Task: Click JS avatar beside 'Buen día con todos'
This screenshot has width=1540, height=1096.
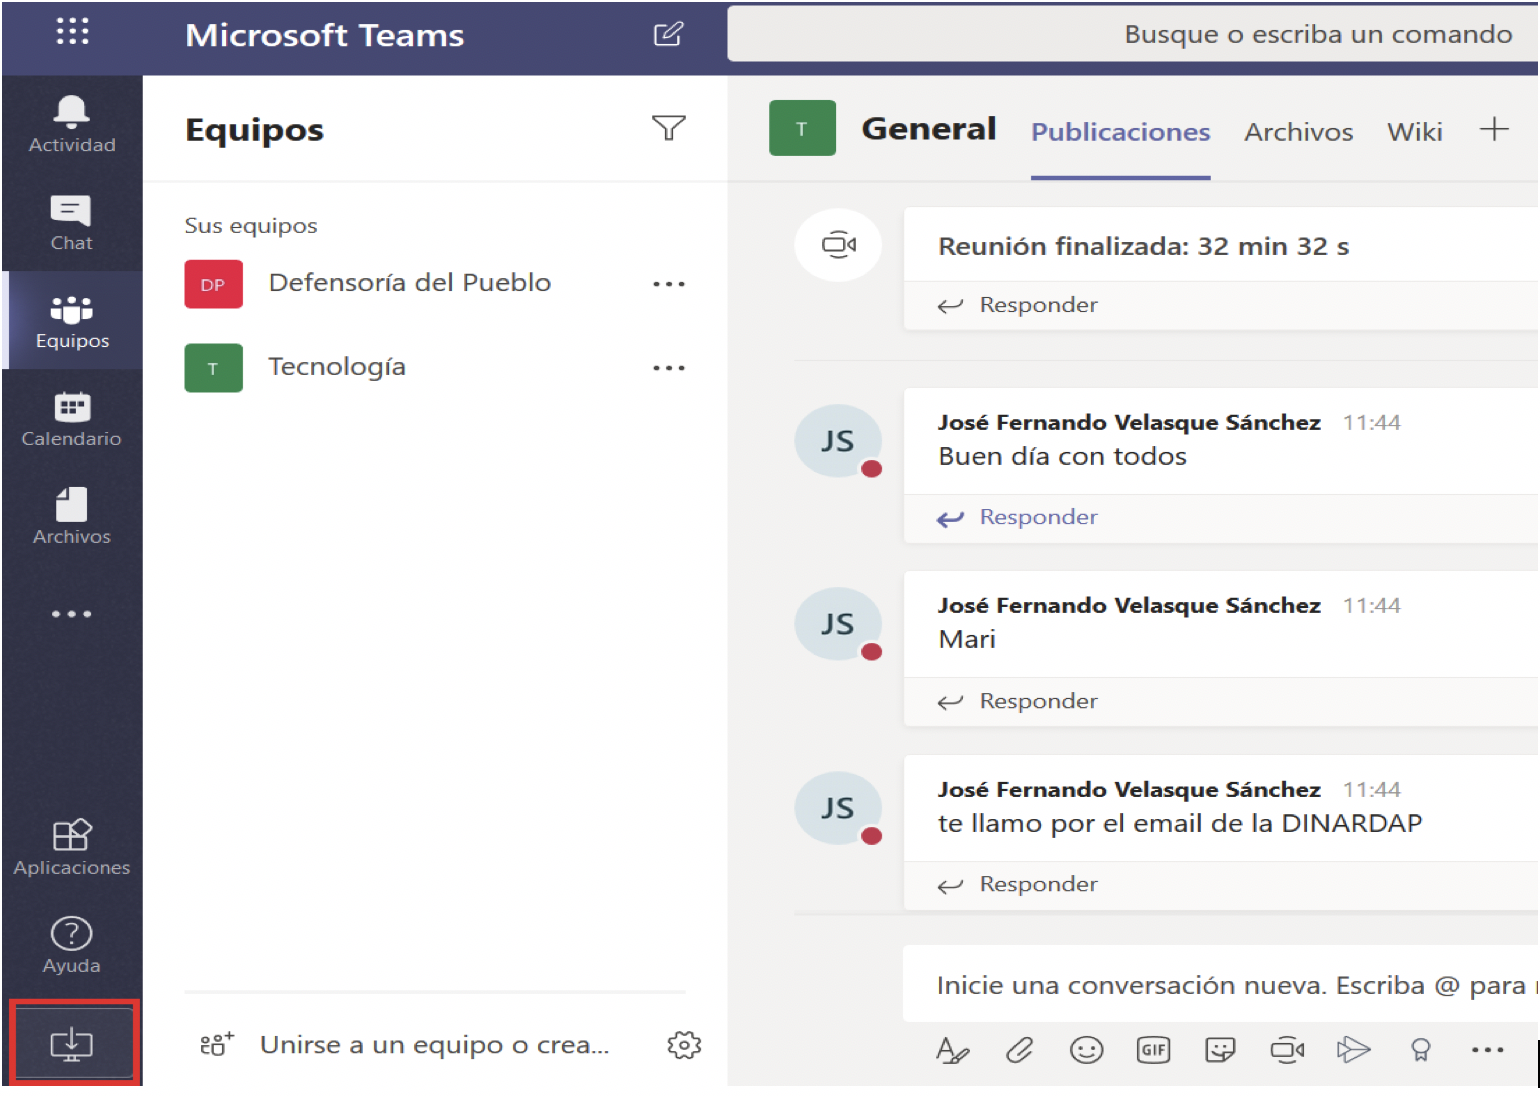Action: point(838,441)
